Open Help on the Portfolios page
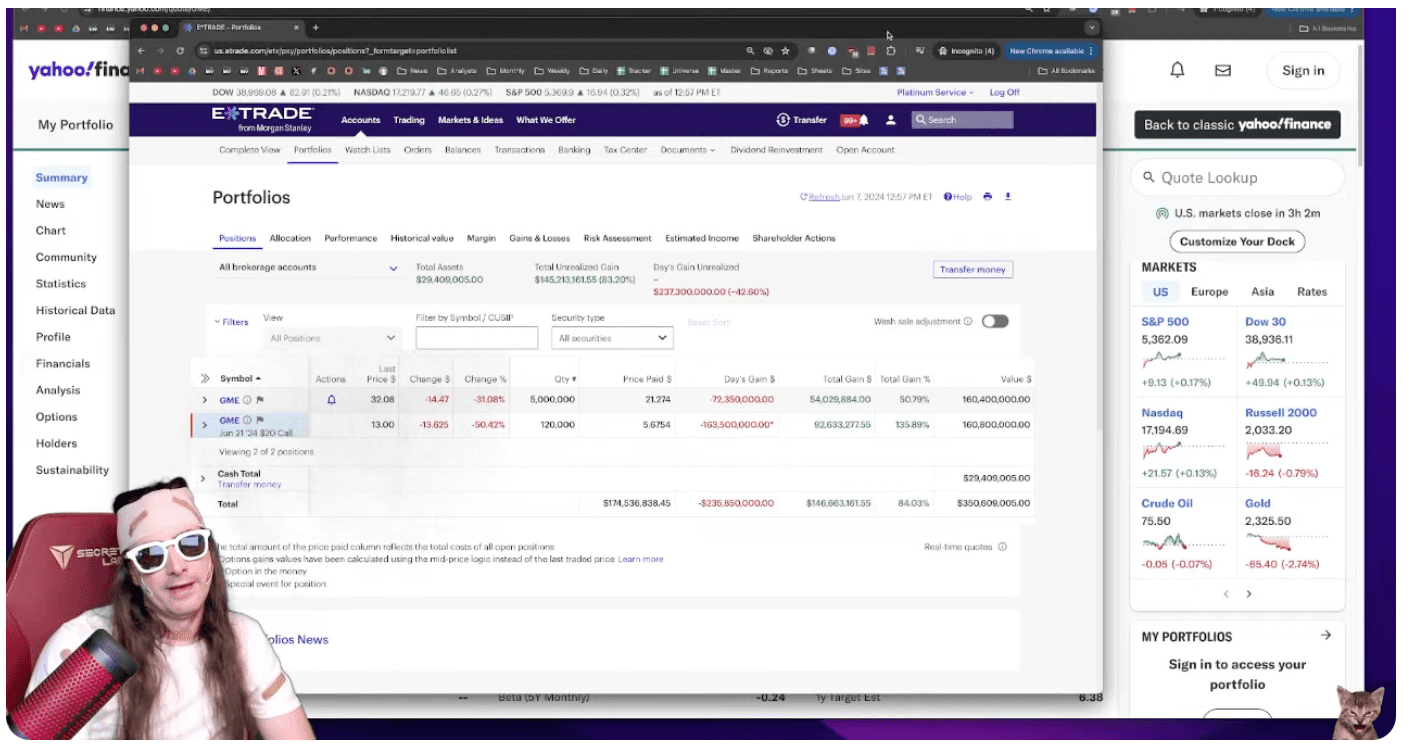1410x750 pixels. tap(957, 197)
